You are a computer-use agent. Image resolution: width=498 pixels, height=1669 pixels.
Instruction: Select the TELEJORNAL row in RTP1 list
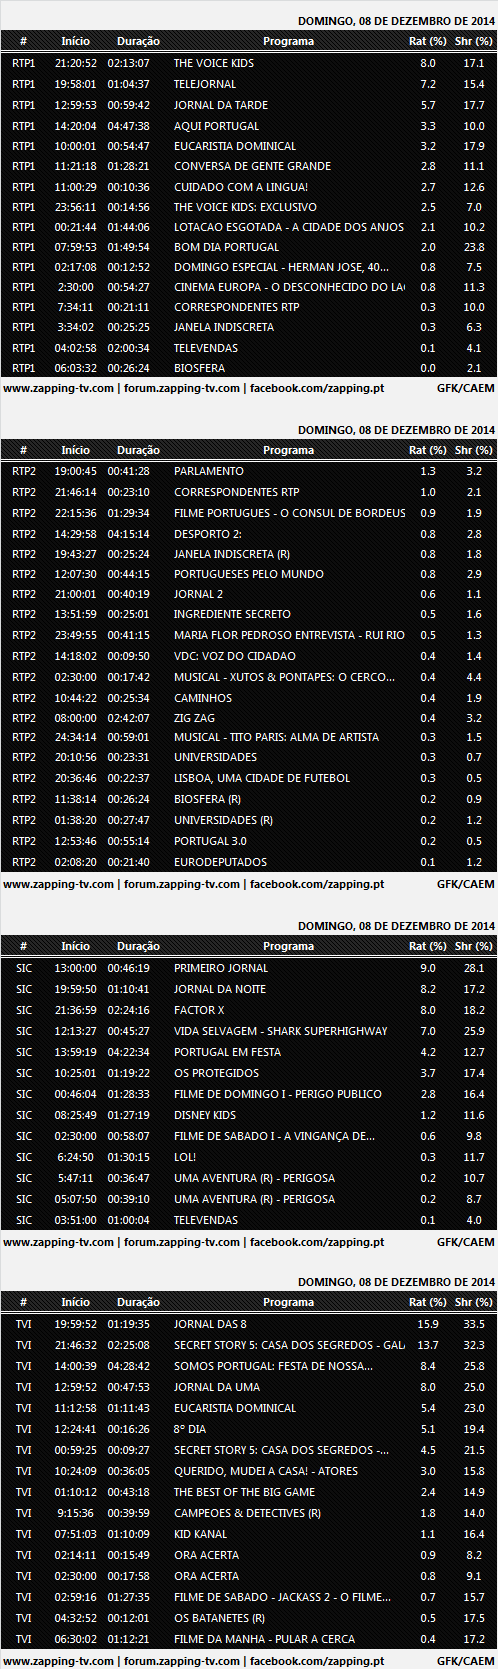pos(249,84)
